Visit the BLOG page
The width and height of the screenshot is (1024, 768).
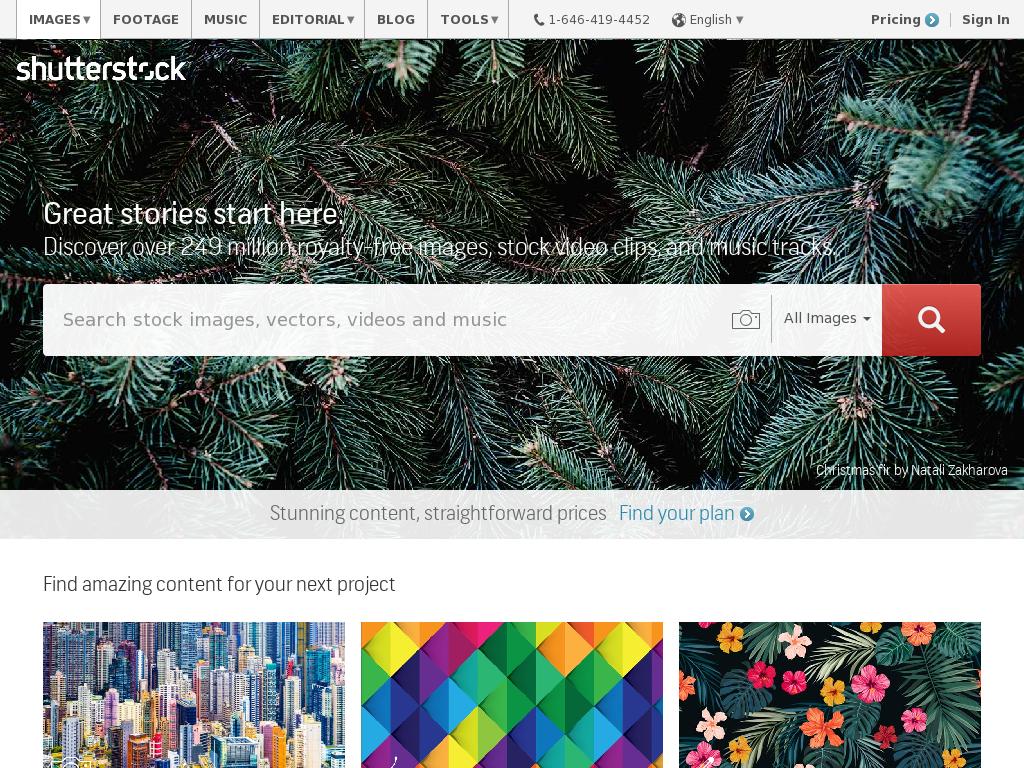396,20
